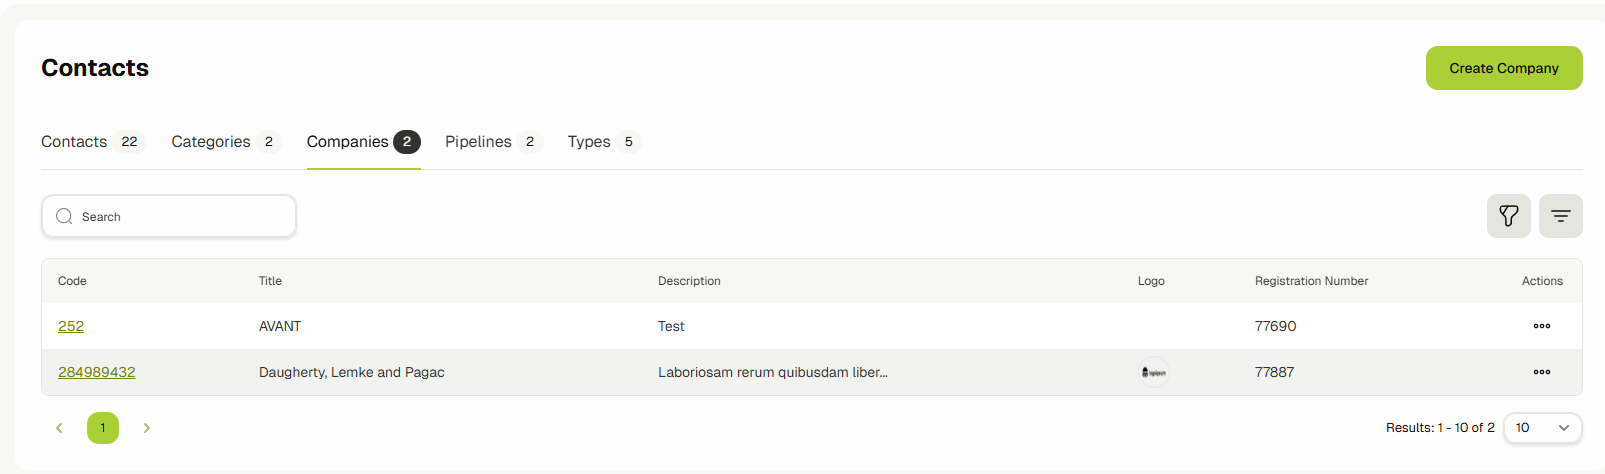The height and width of the screenshot is (474, 1605).
Task: Switch to the Contacts tab
Action: [74, 142]
